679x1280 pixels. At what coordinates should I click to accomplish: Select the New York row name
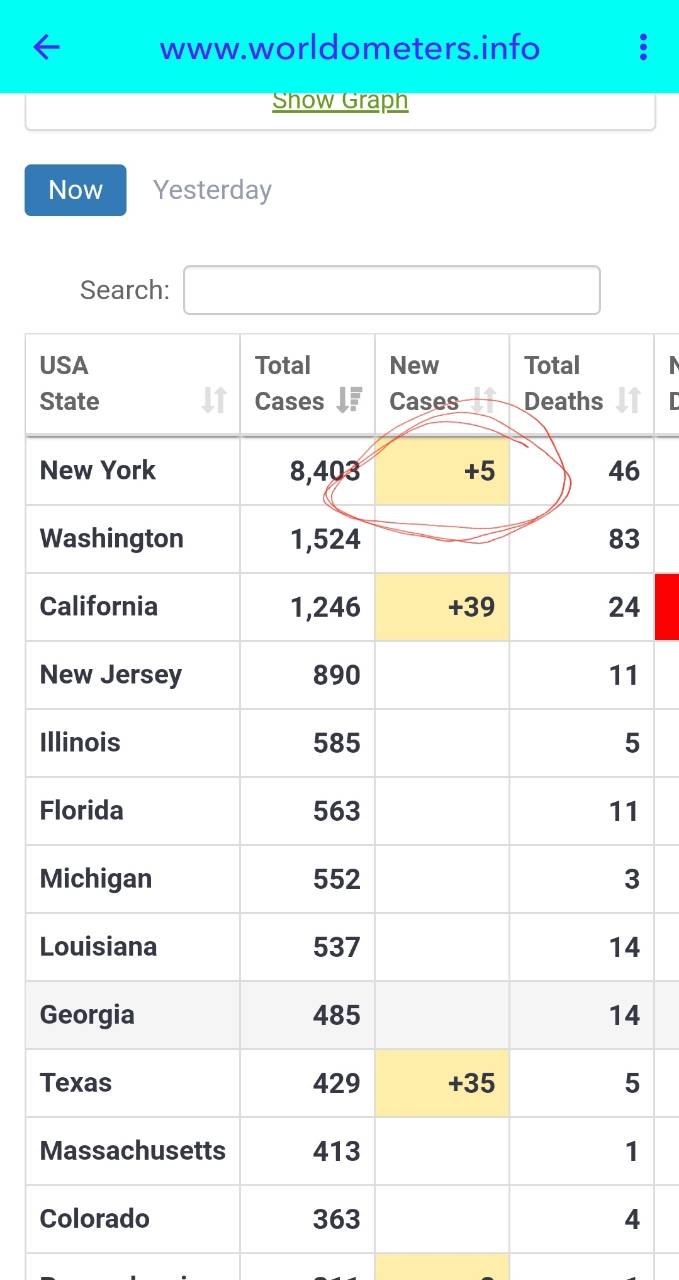click(x=98, y=470)
